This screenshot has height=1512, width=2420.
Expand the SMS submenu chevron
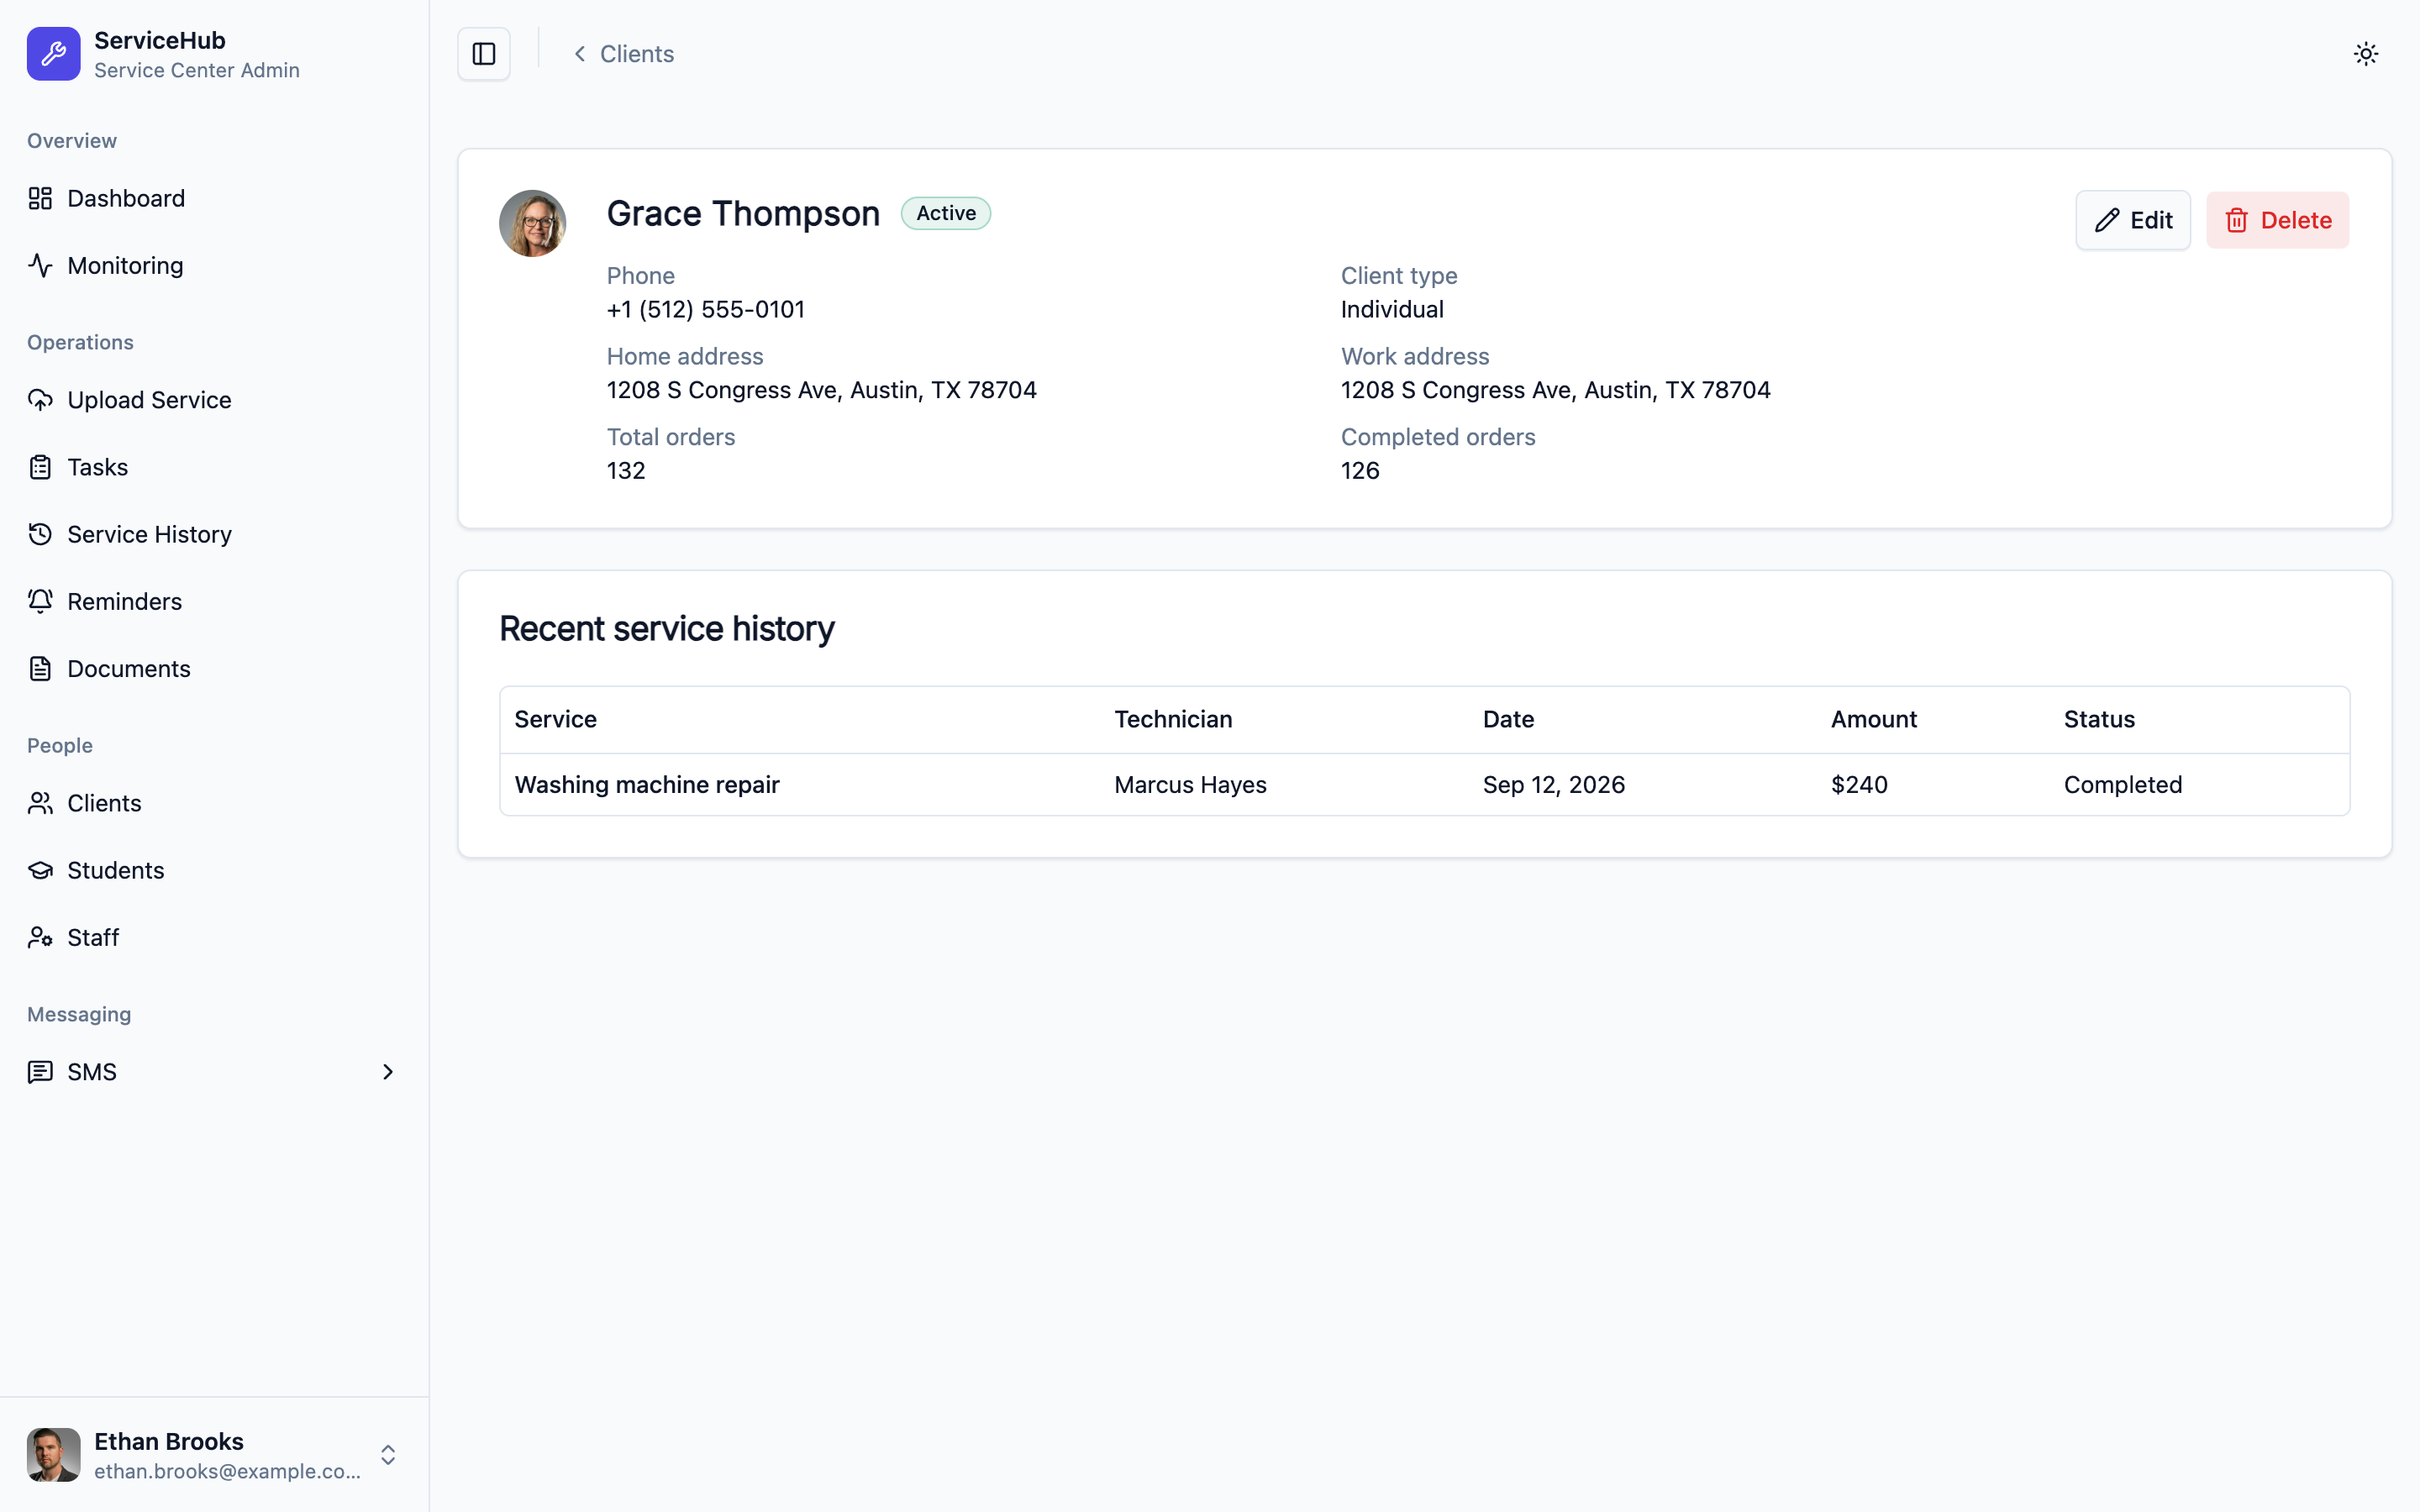point(388,1072)
